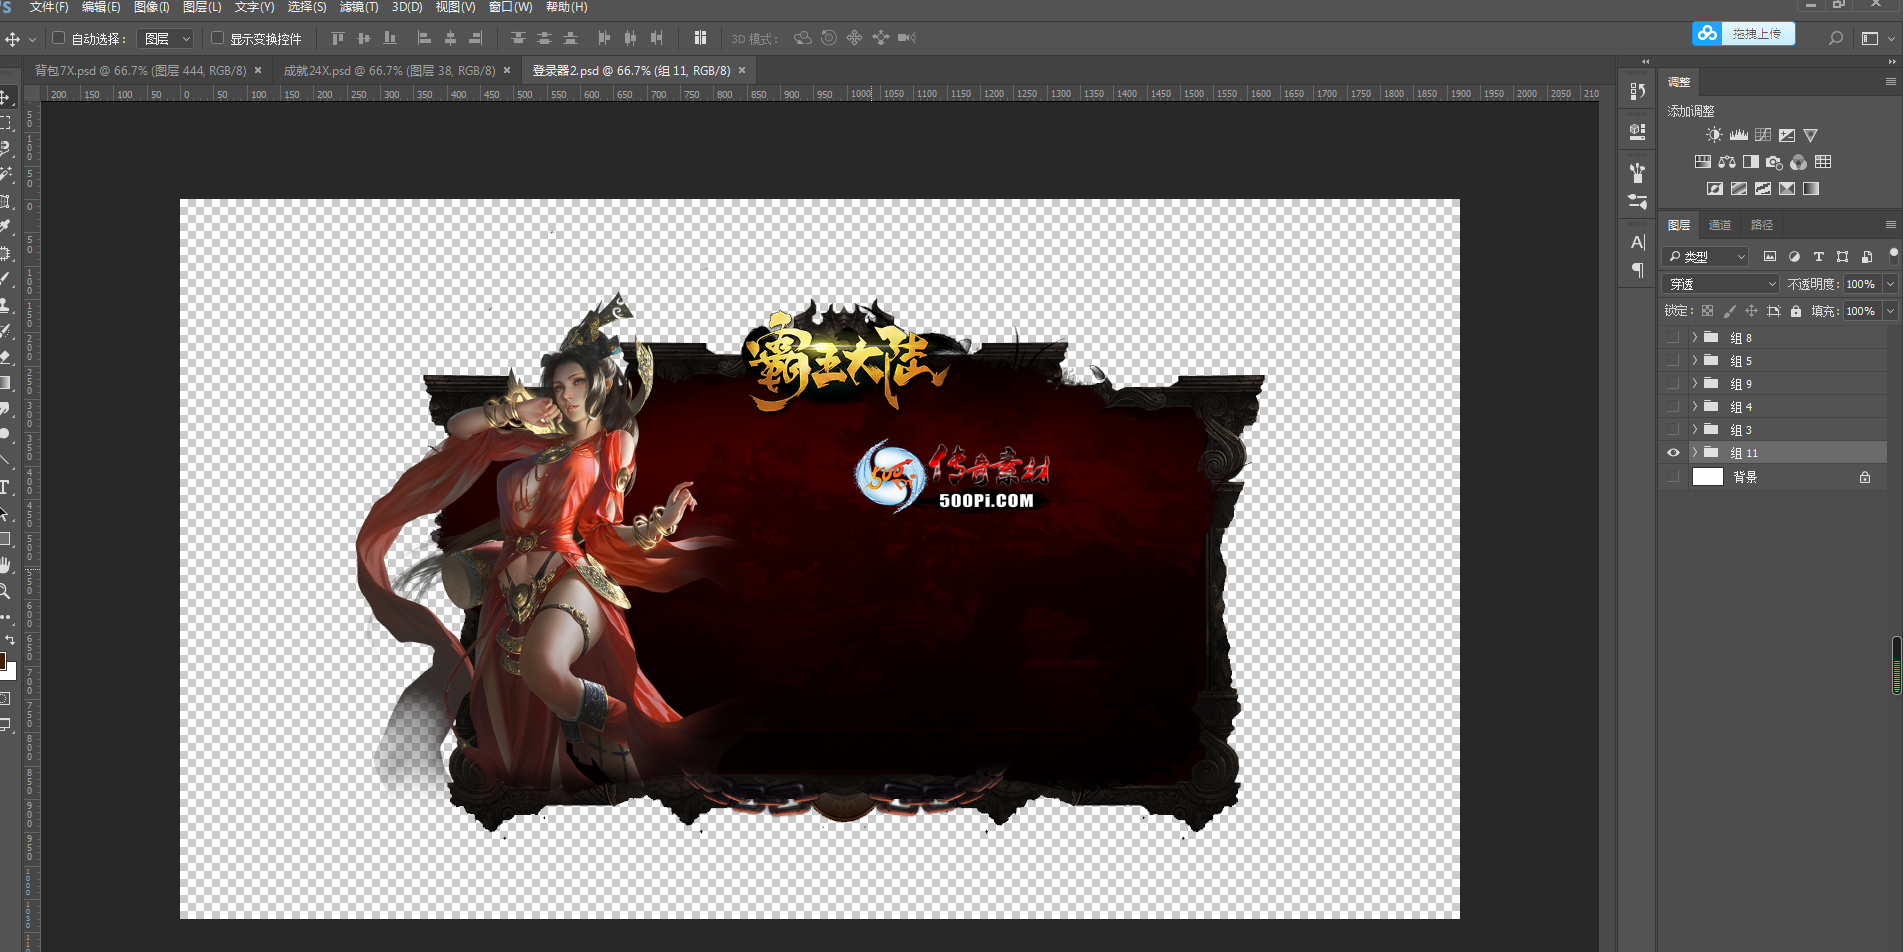Select the Rectangular Marquee tool
This screenshot has height=952, width=1903.
[x=5, y=123]
